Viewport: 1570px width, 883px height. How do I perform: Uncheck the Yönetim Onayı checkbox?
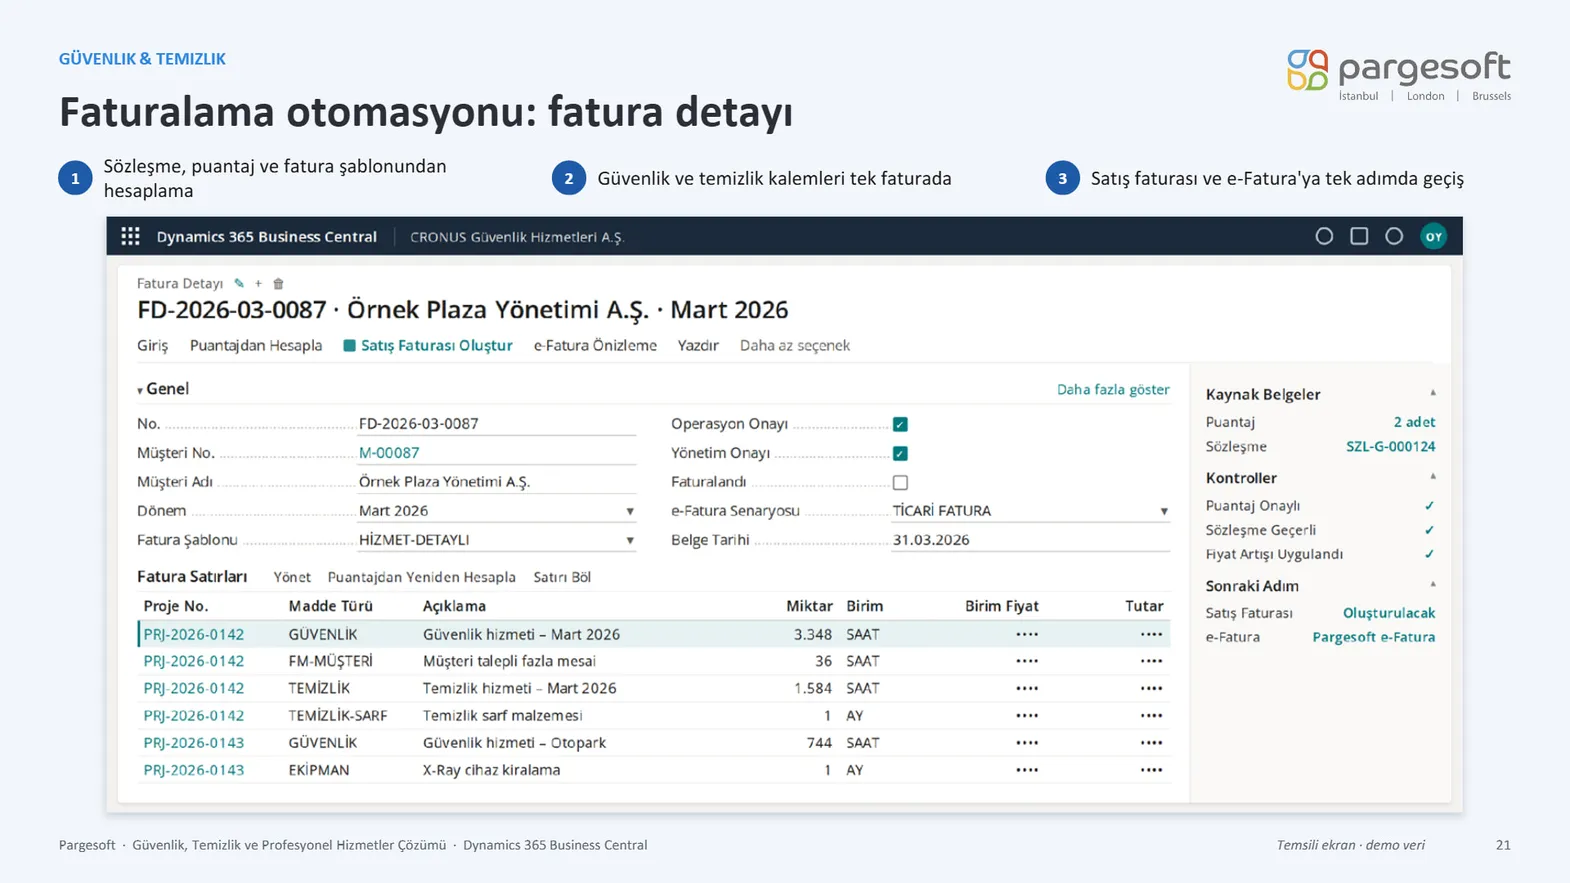pyautogui.click(x=900, y=453)
